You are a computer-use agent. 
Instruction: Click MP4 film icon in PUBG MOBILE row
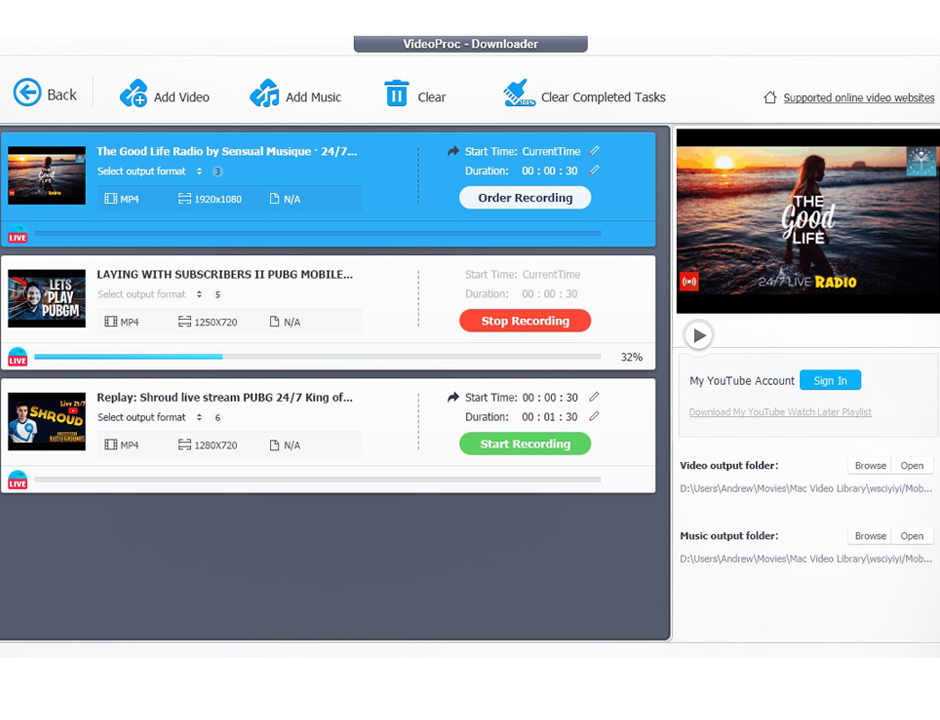coord(111,322)
